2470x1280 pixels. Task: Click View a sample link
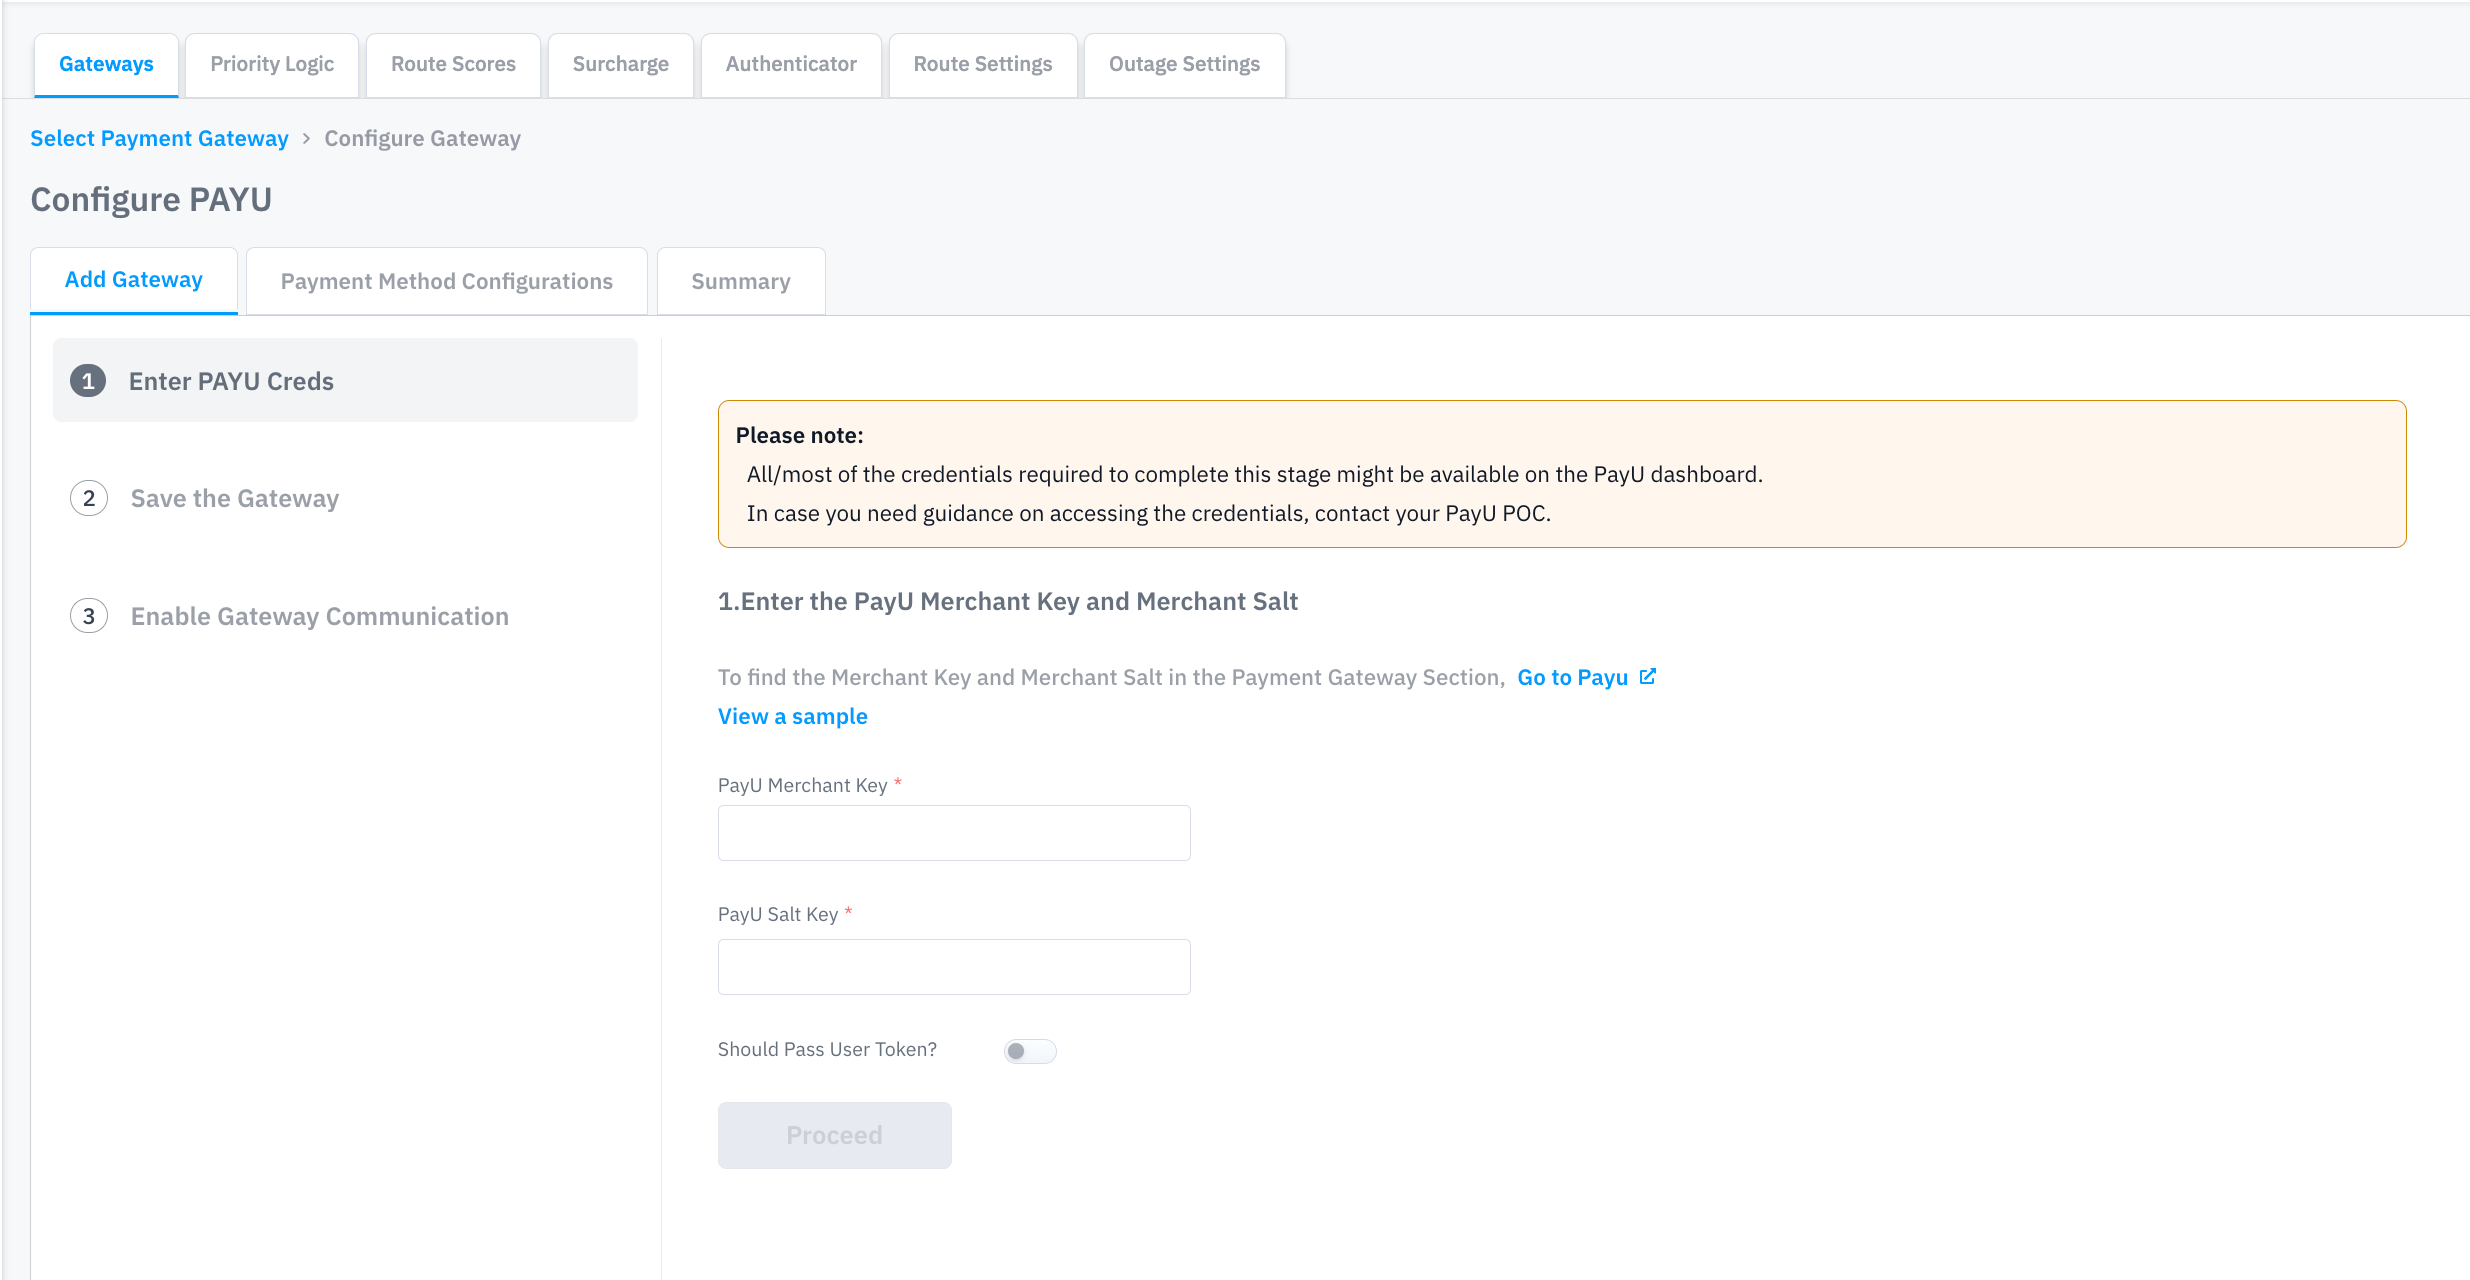(792, 716)
